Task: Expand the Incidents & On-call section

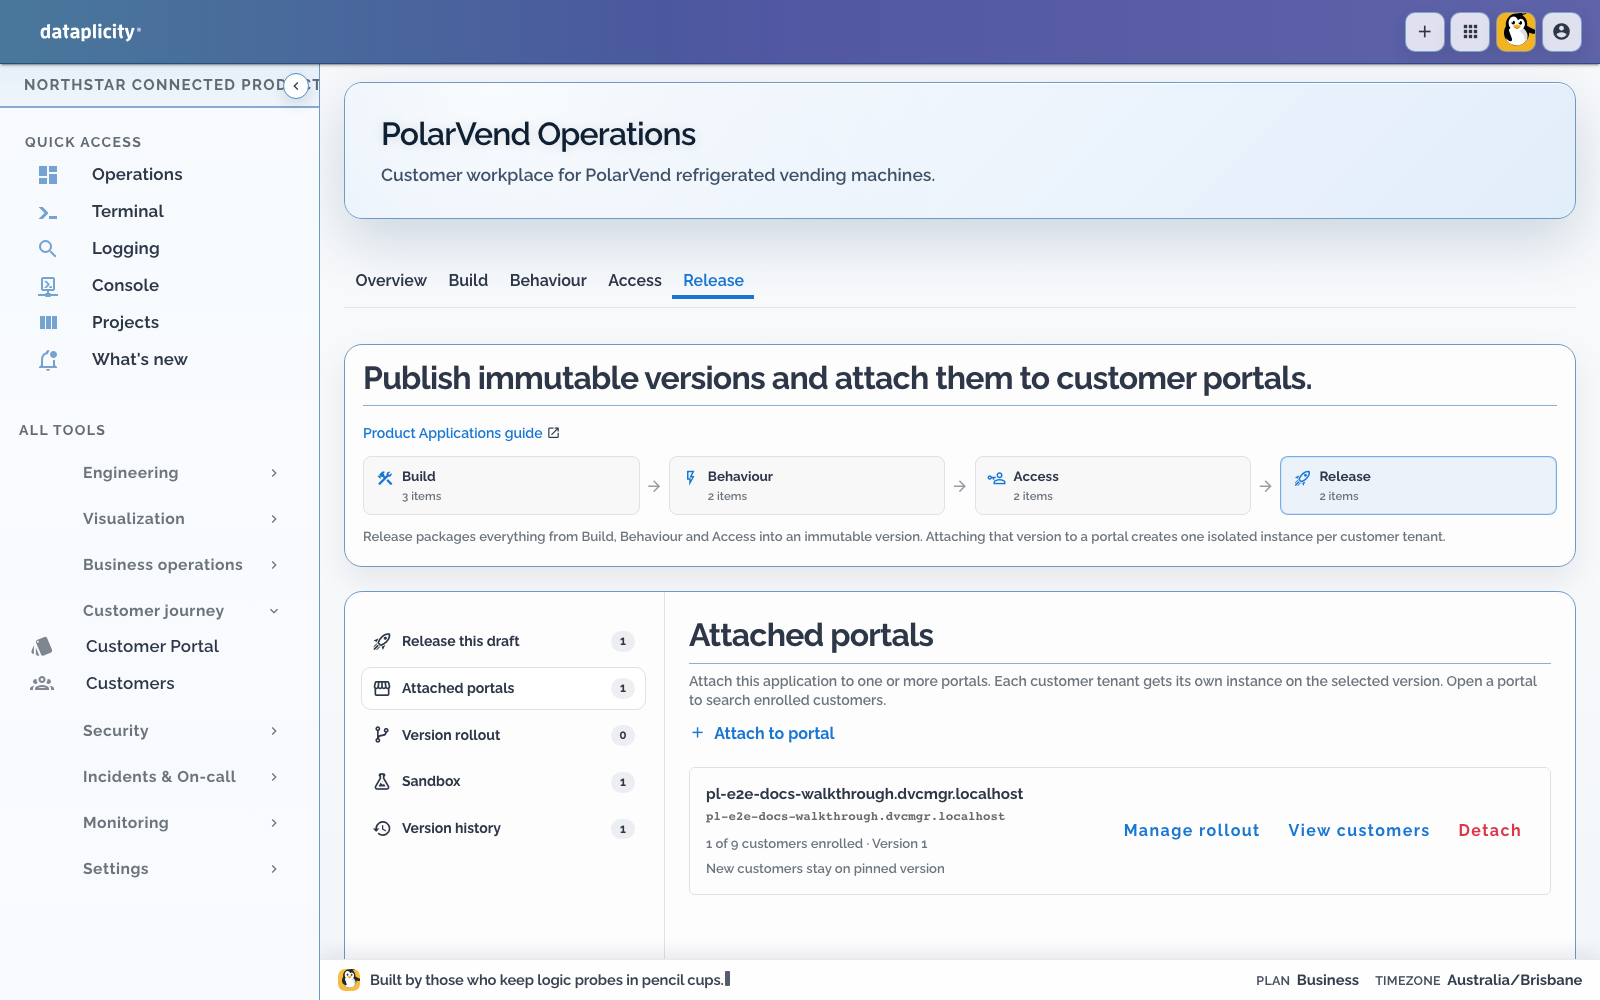Action: 180,777
